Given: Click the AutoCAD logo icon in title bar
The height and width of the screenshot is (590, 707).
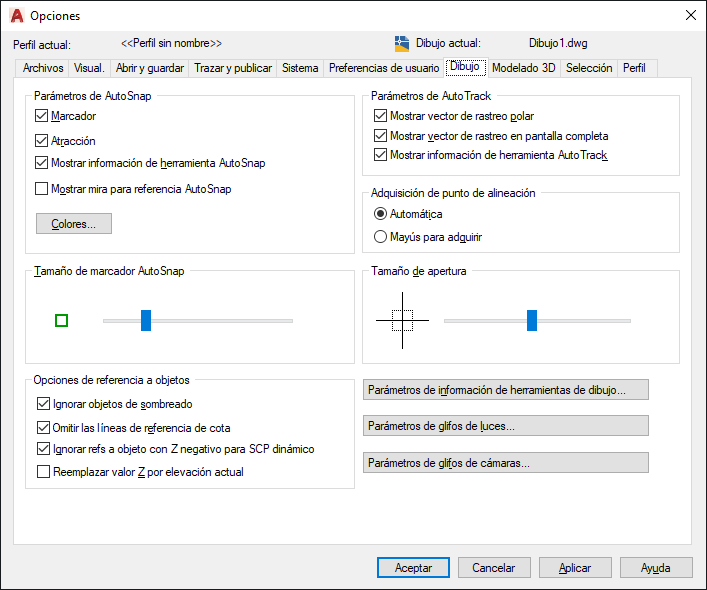Looking at the screenshot, I should click(x=17, y=16).
